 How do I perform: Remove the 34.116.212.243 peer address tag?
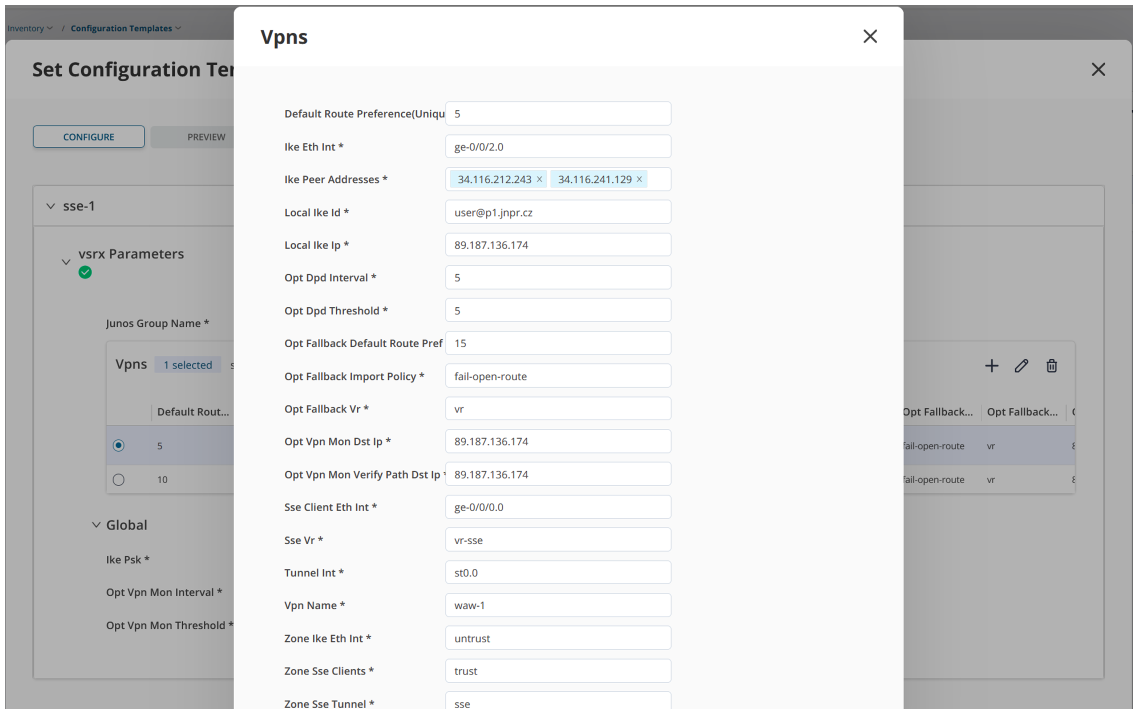(x=540, y=179)
